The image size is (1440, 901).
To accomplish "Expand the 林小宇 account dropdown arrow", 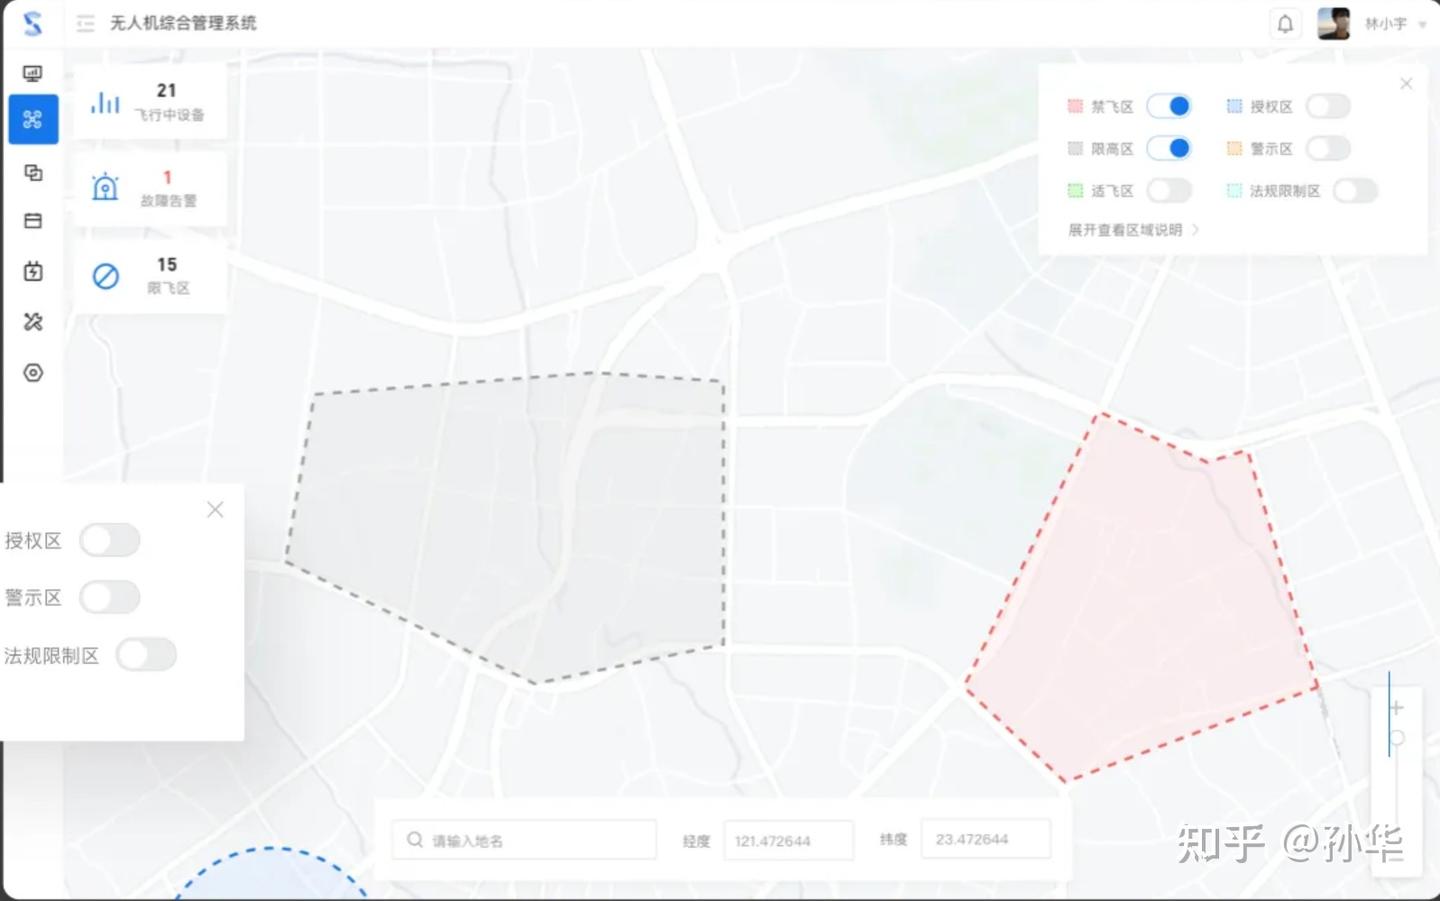I will pos(1422,24).
